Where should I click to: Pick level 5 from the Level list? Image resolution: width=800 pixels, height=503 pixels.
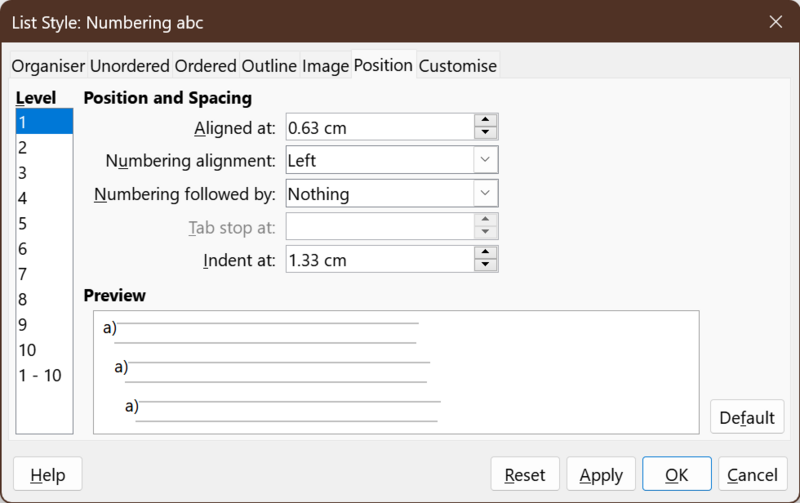click(x=44, y=223)
